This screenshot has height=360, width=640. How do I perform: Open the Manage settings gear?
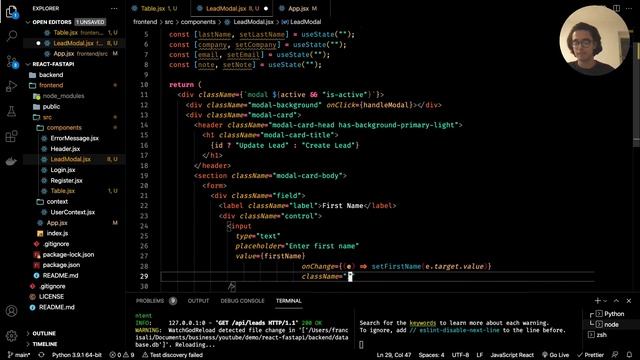coord(11,336)
